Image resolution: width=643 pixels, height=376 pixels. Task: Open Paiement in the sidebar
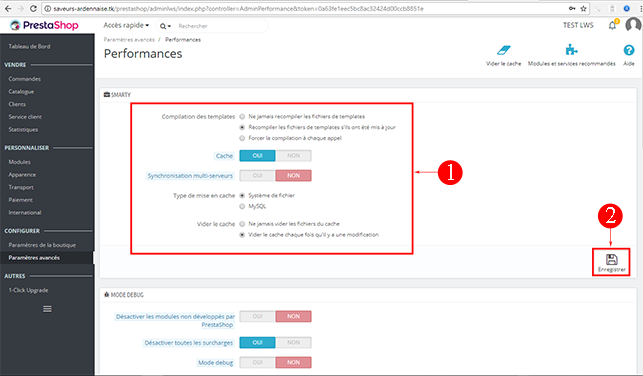coord(21,200)
